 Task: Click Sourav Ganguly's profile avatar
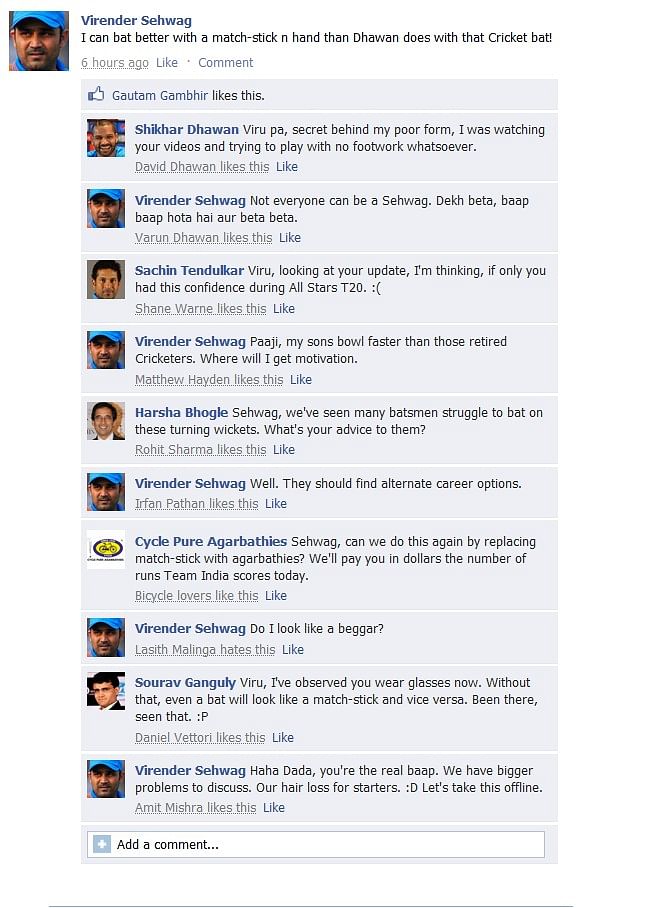[x=106, y=691]
